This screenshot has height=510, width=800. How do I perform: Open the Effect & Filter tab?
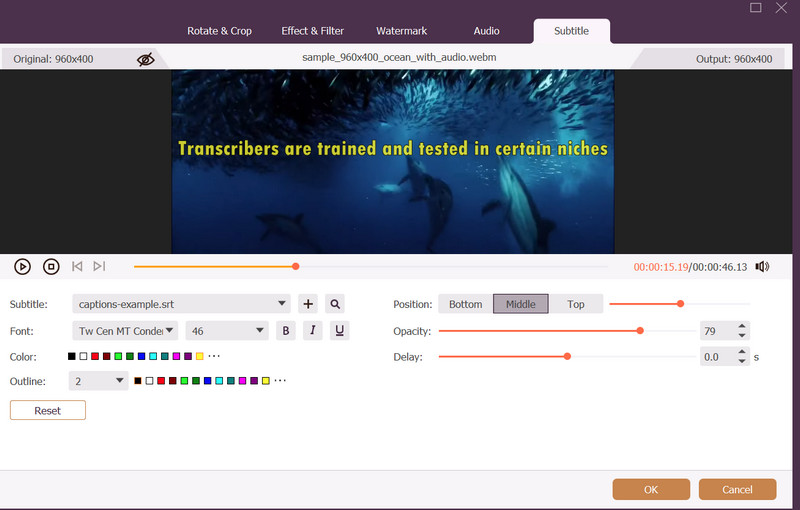(x=312, y=31)
